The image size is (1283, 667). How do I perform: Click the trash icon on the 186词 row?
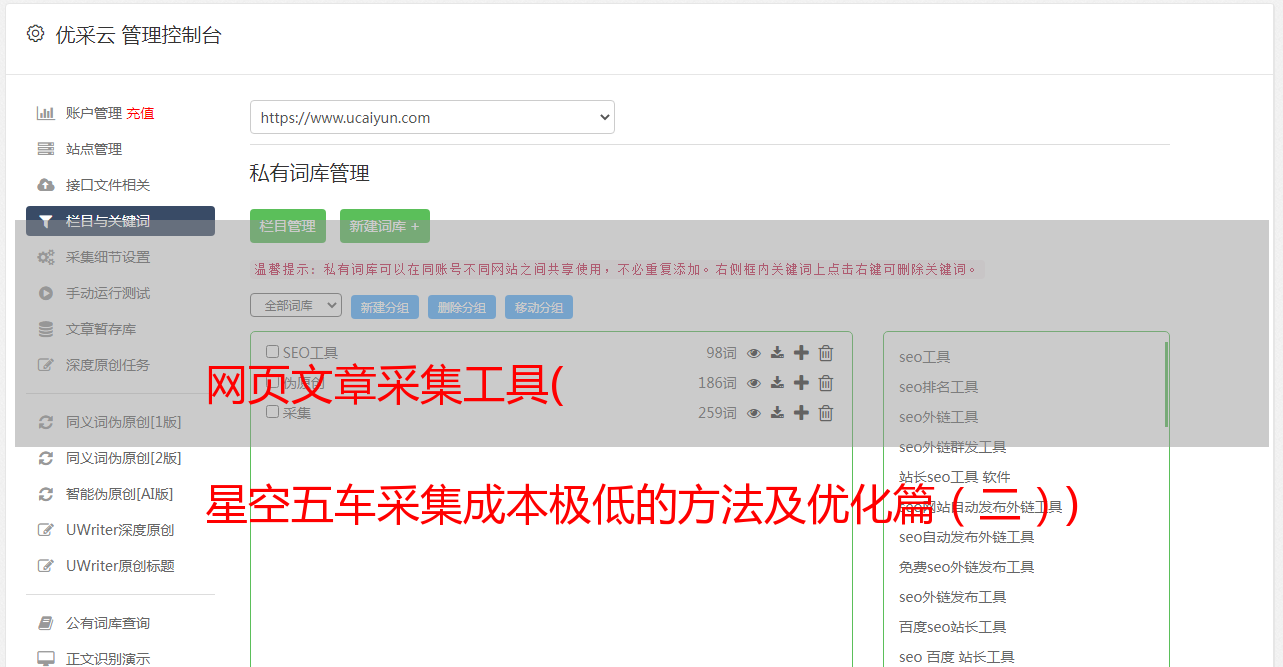coord(826,383)
